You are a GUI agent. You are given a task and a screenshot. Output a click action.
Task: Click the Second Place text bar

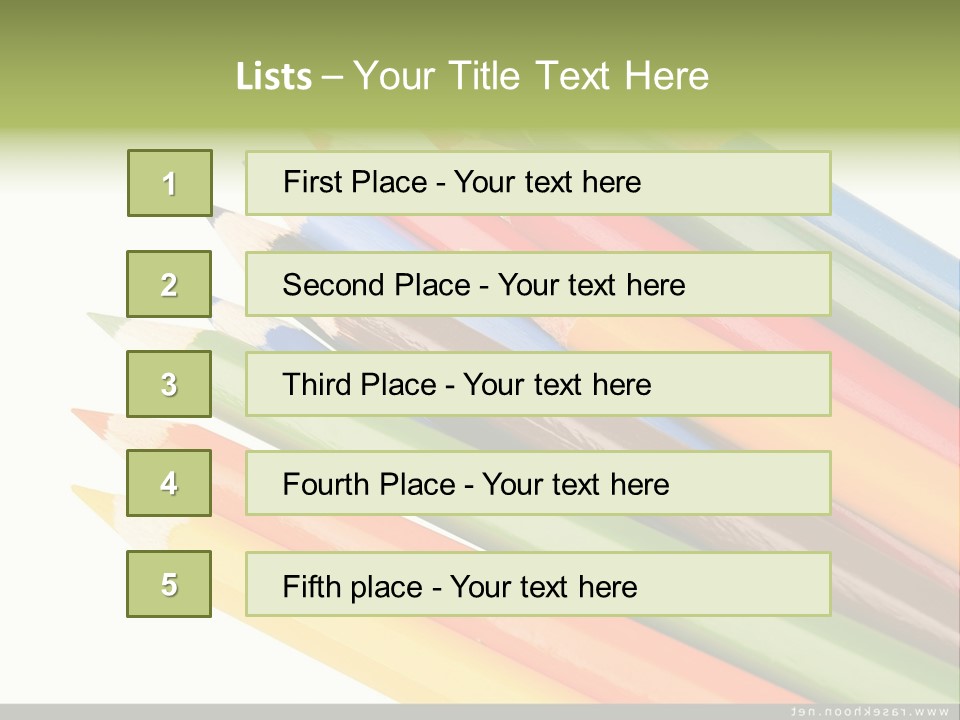538,284
